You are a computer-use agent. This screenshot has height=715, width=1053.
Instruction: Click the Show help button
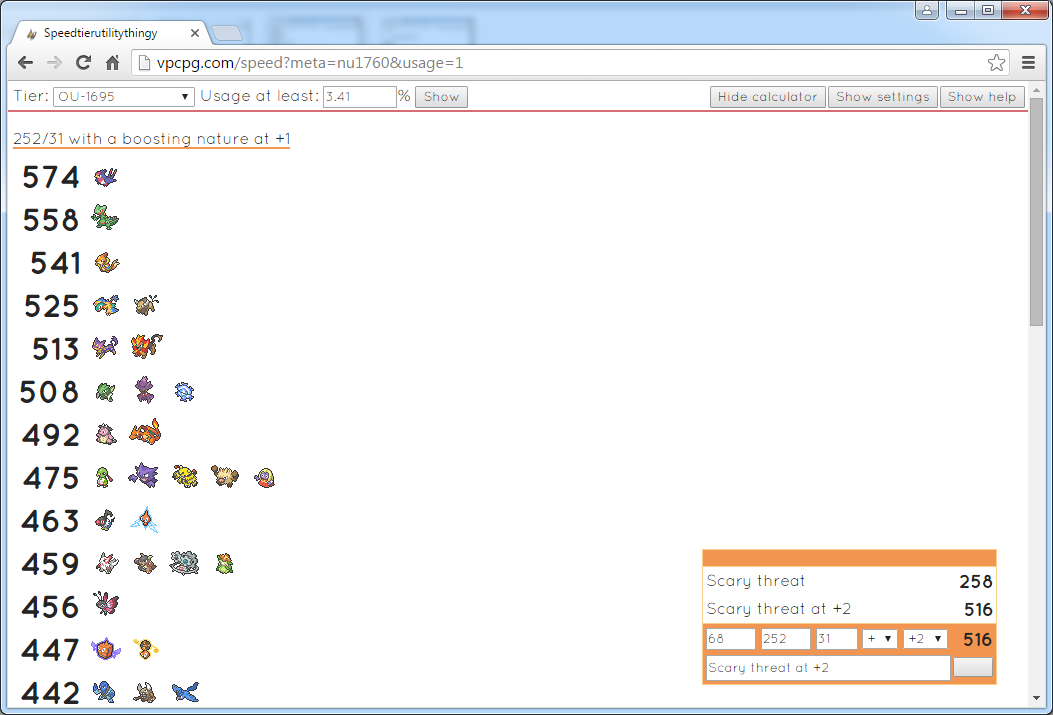(x=982, y=97)
